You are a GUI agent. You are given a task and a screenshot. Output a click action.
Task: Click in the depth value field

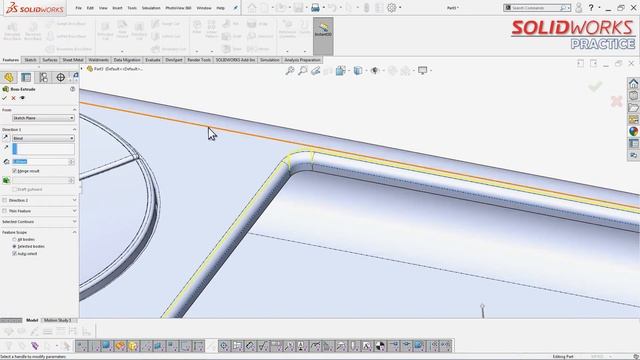point(40,162)
